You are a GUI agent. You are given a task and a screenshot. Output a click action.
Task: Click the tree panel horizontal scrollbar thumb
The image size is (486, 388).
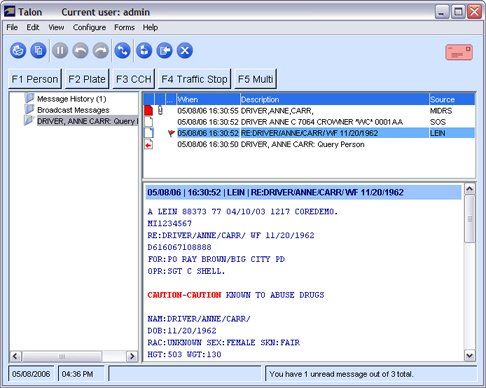(x=61, y=356)
